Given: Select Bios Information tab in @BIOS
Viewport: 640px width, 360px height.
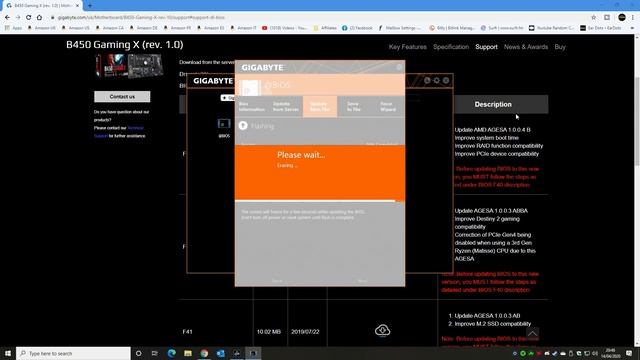Looking at the screenshot, I should pyautogui.click(x=251, y=107).
